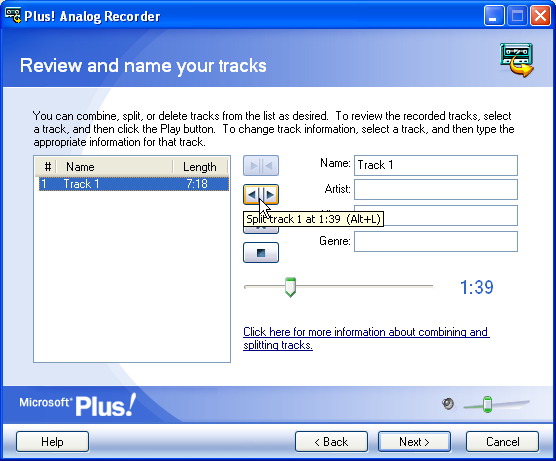Click the # column header
The height and width of the screenshot is (461, 556).
(x=47, y=167)
